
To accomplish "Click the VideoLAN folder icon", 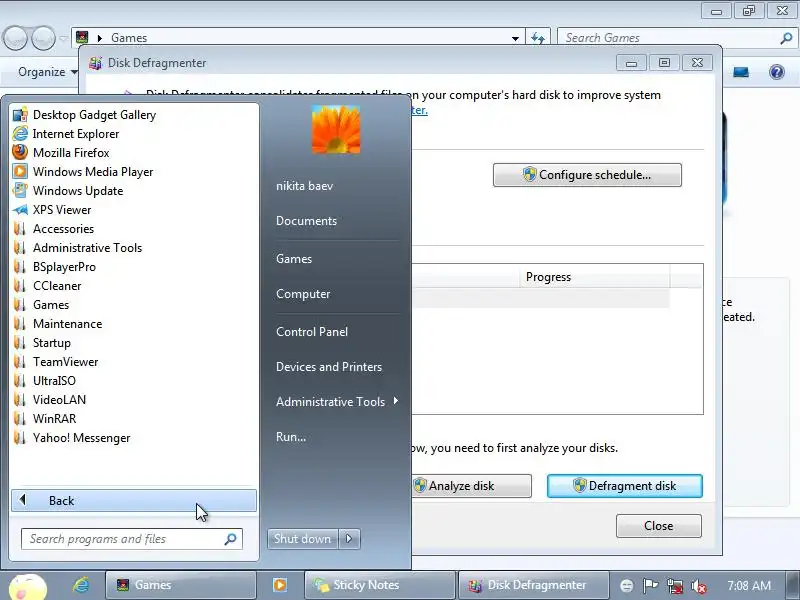I will (20, 399).
